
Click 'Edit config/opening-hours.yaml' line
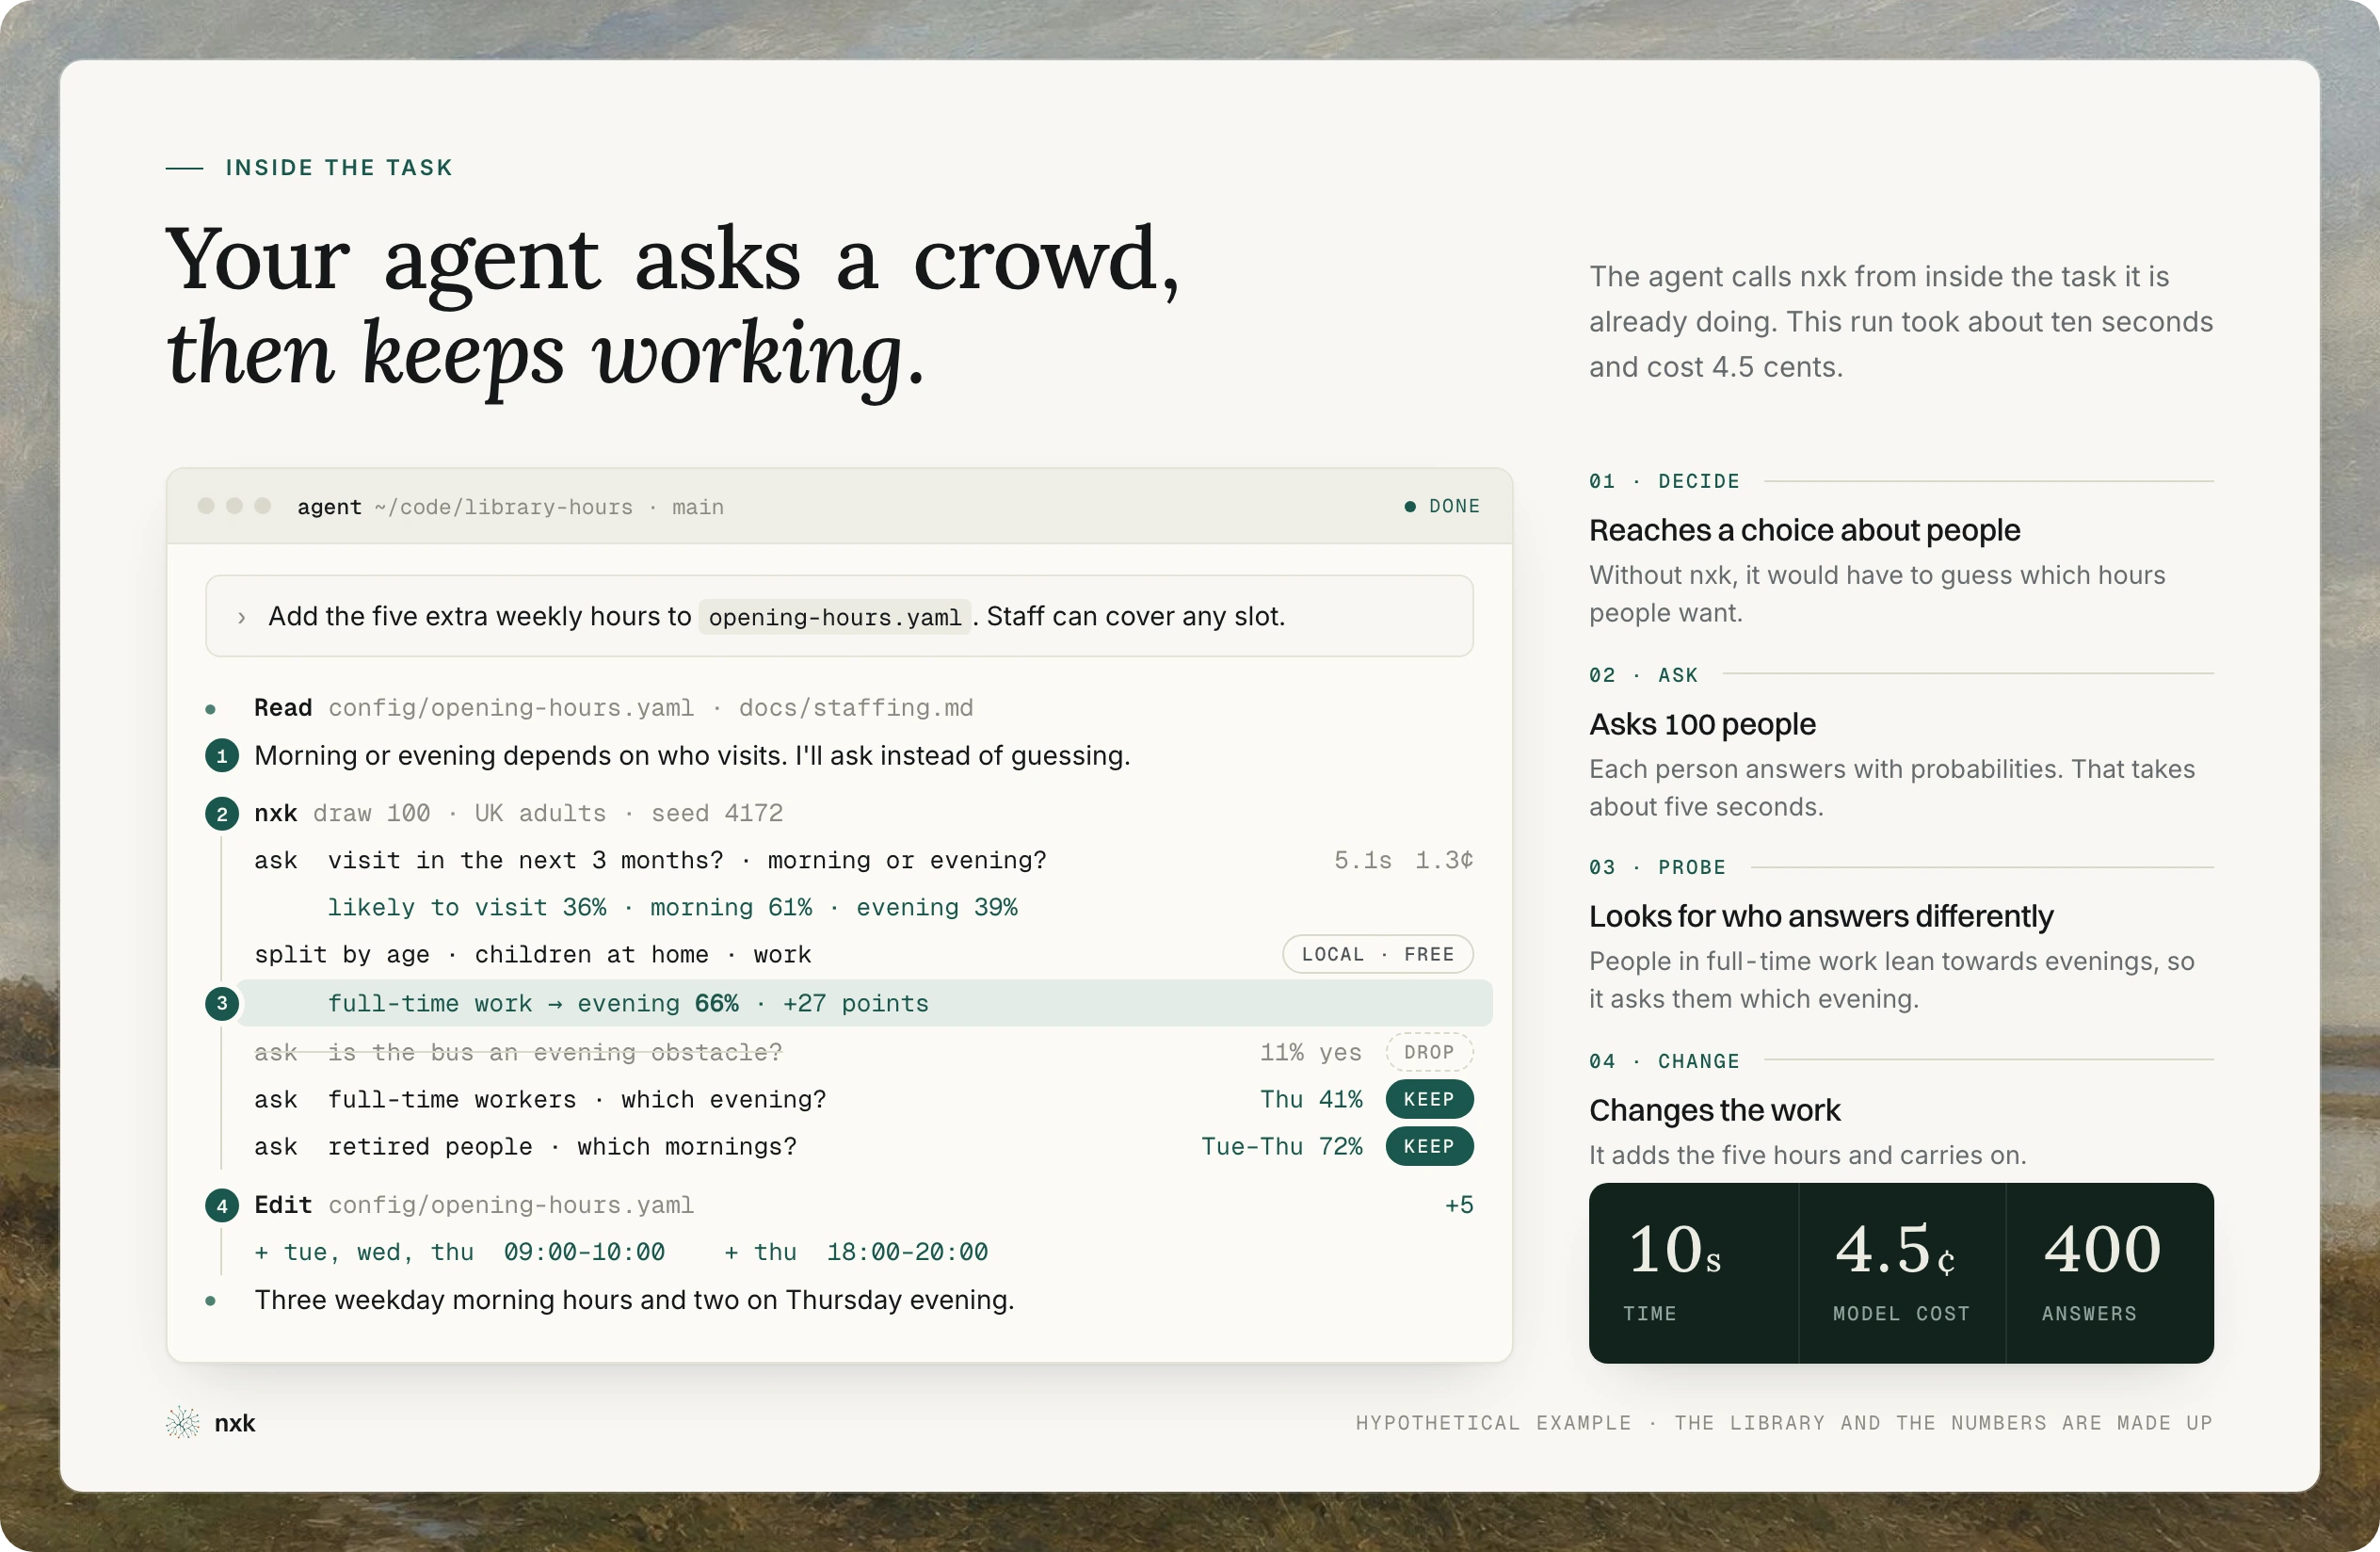click(474, 1205)
